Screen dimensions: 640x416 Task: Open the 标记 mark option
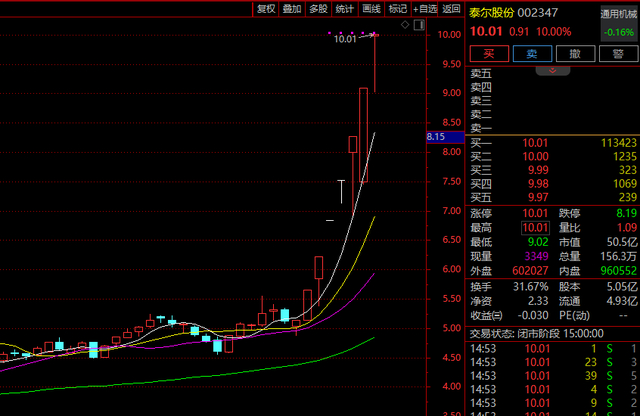(x=398, y=9)
